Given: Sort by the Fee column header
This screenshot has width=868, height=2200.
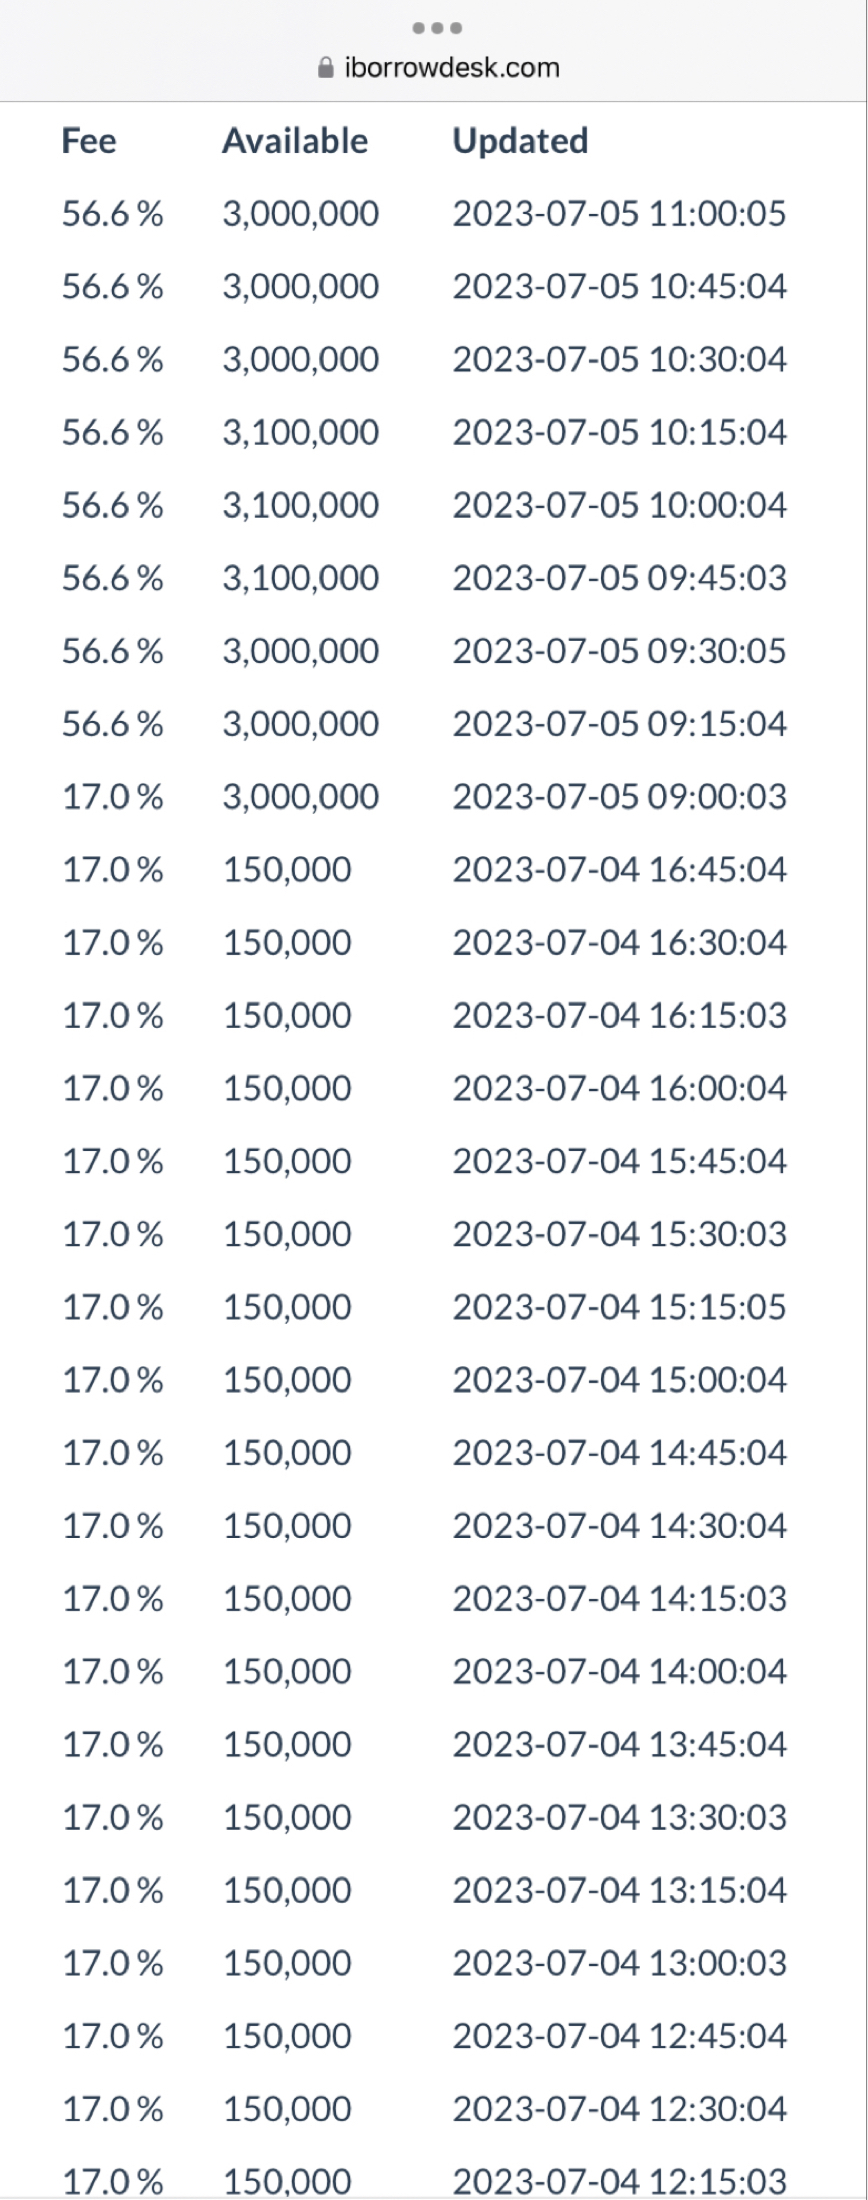Looking at the screenshot, I should coord(89,141).
